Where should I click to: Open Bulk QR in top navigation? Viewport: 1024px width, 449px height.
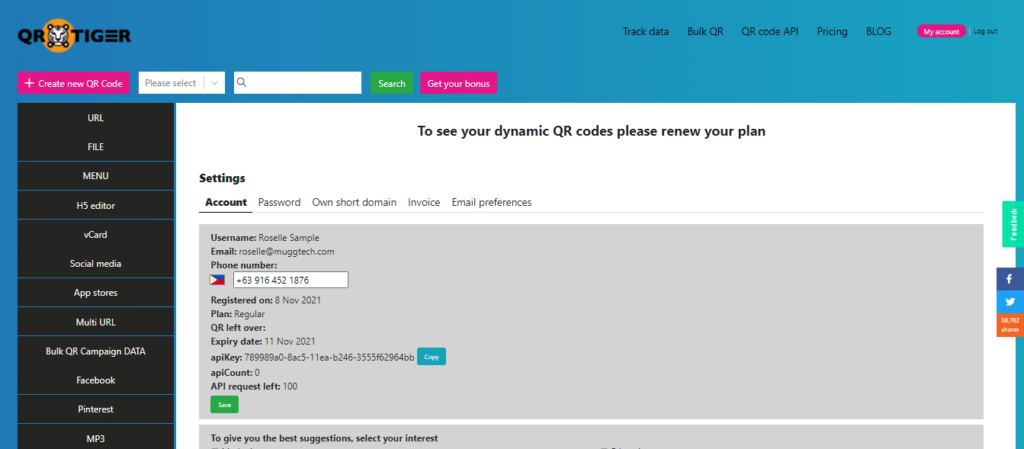pyautogui.click(x=705, y=31)
